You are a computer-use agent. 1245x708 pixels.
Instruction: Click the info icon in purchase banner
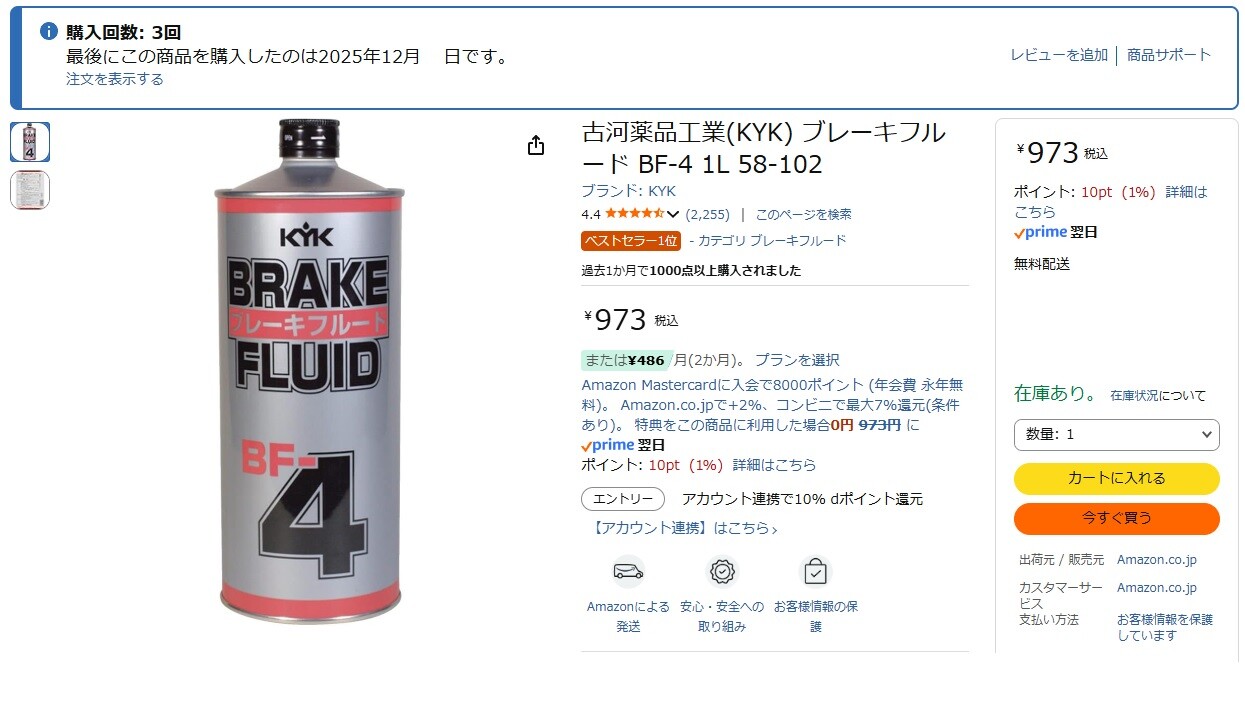49,32
